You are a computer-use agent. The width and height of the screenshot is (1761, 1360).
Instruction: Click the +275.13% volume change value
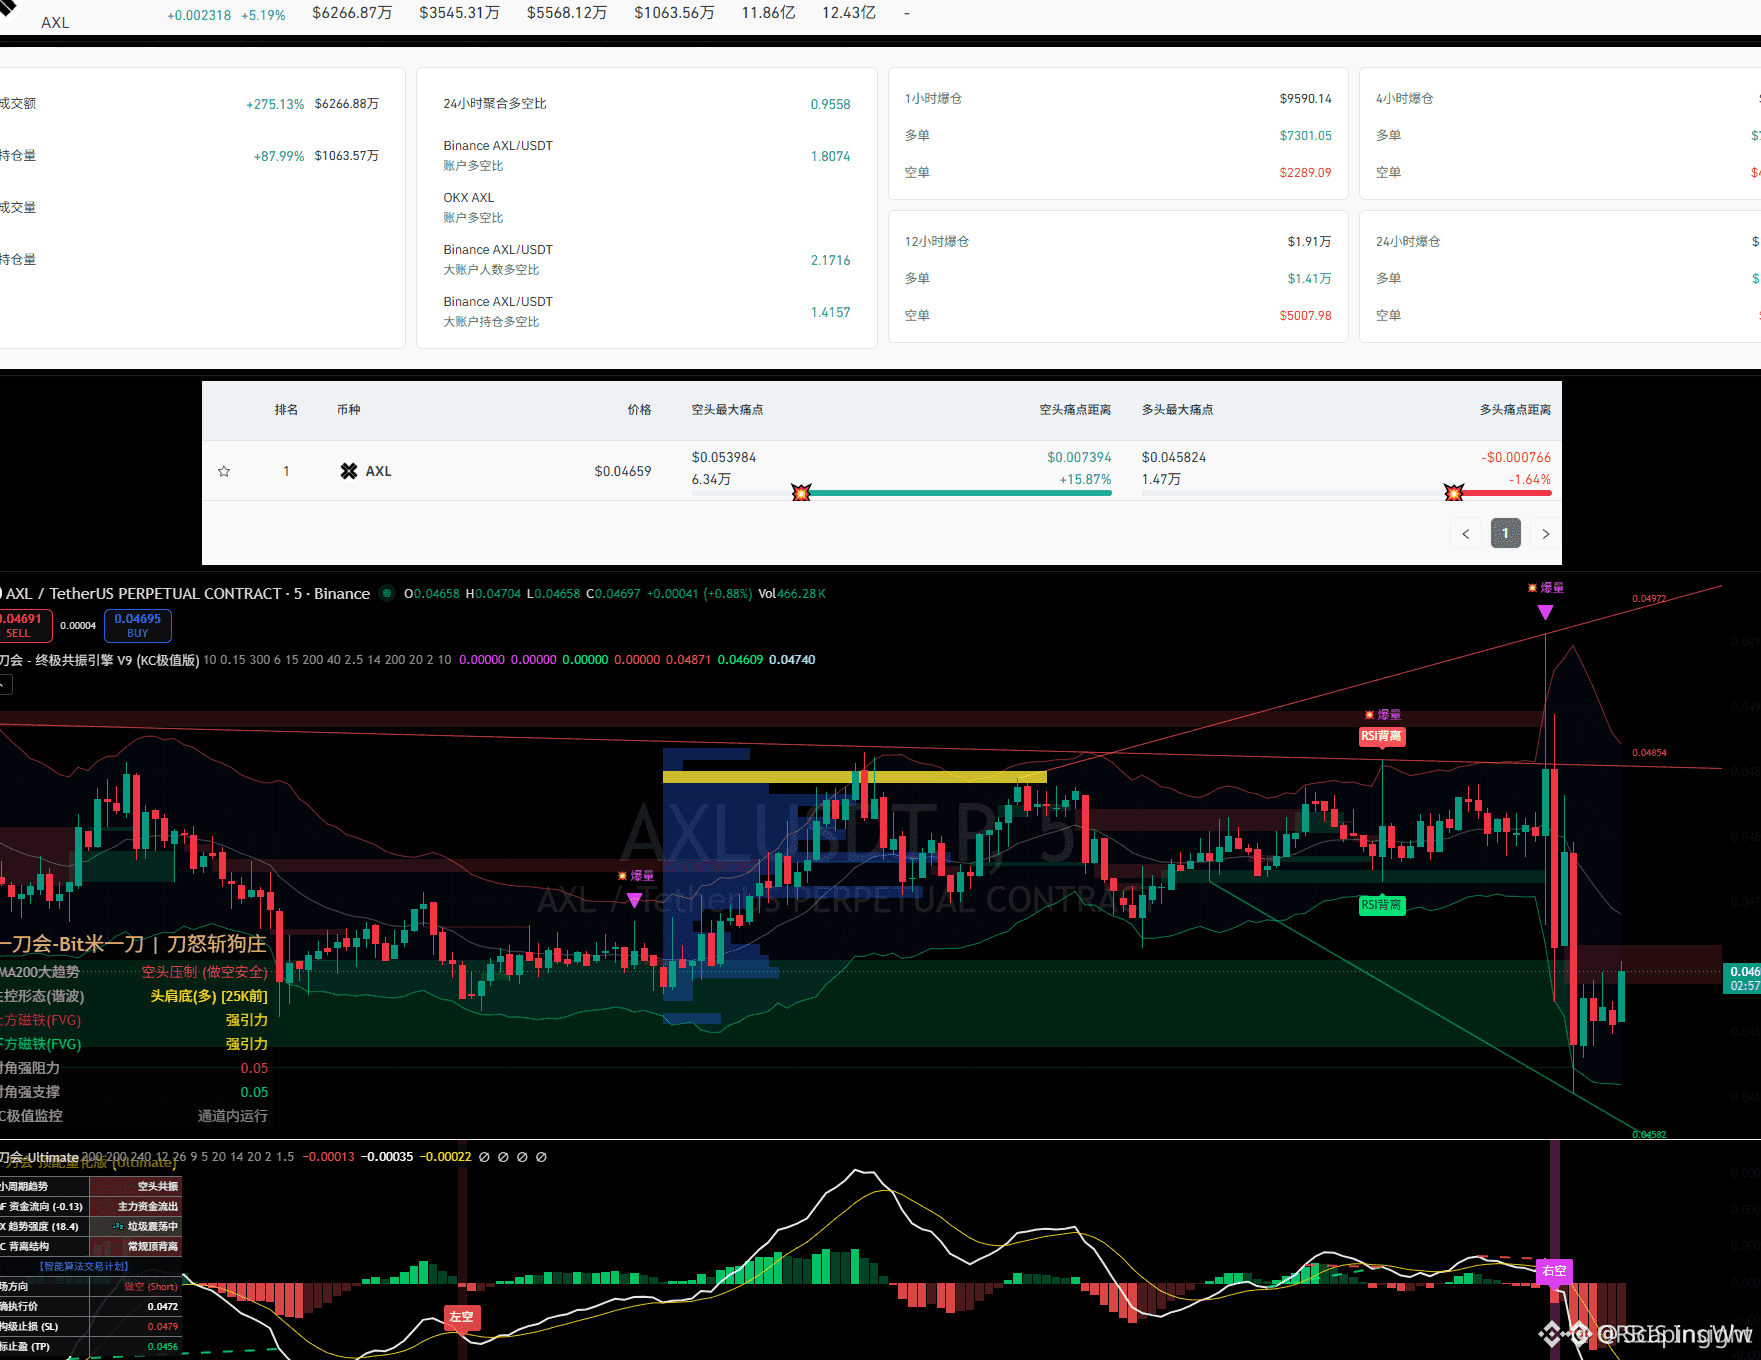click(x=275, y=104)
